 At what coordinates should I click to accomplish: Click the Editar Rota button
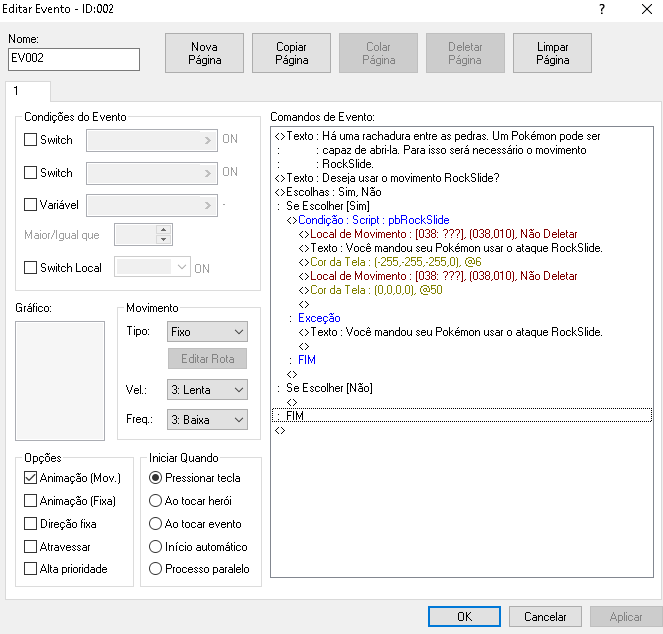point(207,359)
